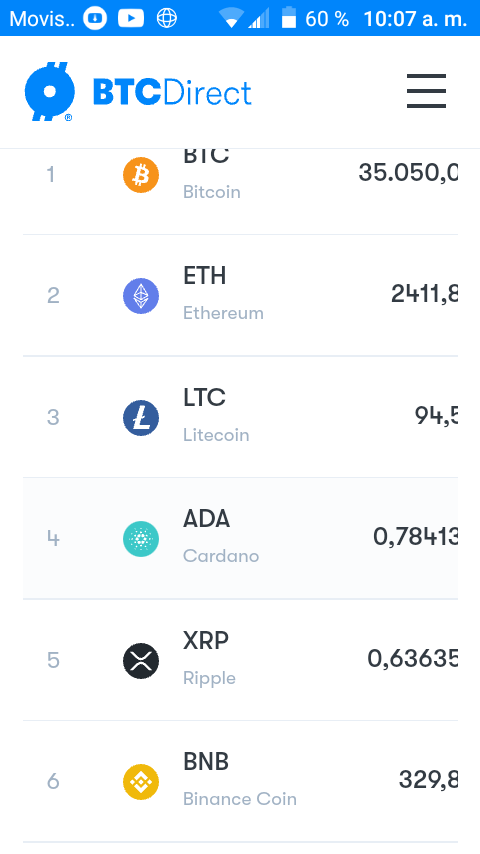Select the BNB ticker label
The height and width of the screenshot is (854, 480).
[x=205, y=761]
